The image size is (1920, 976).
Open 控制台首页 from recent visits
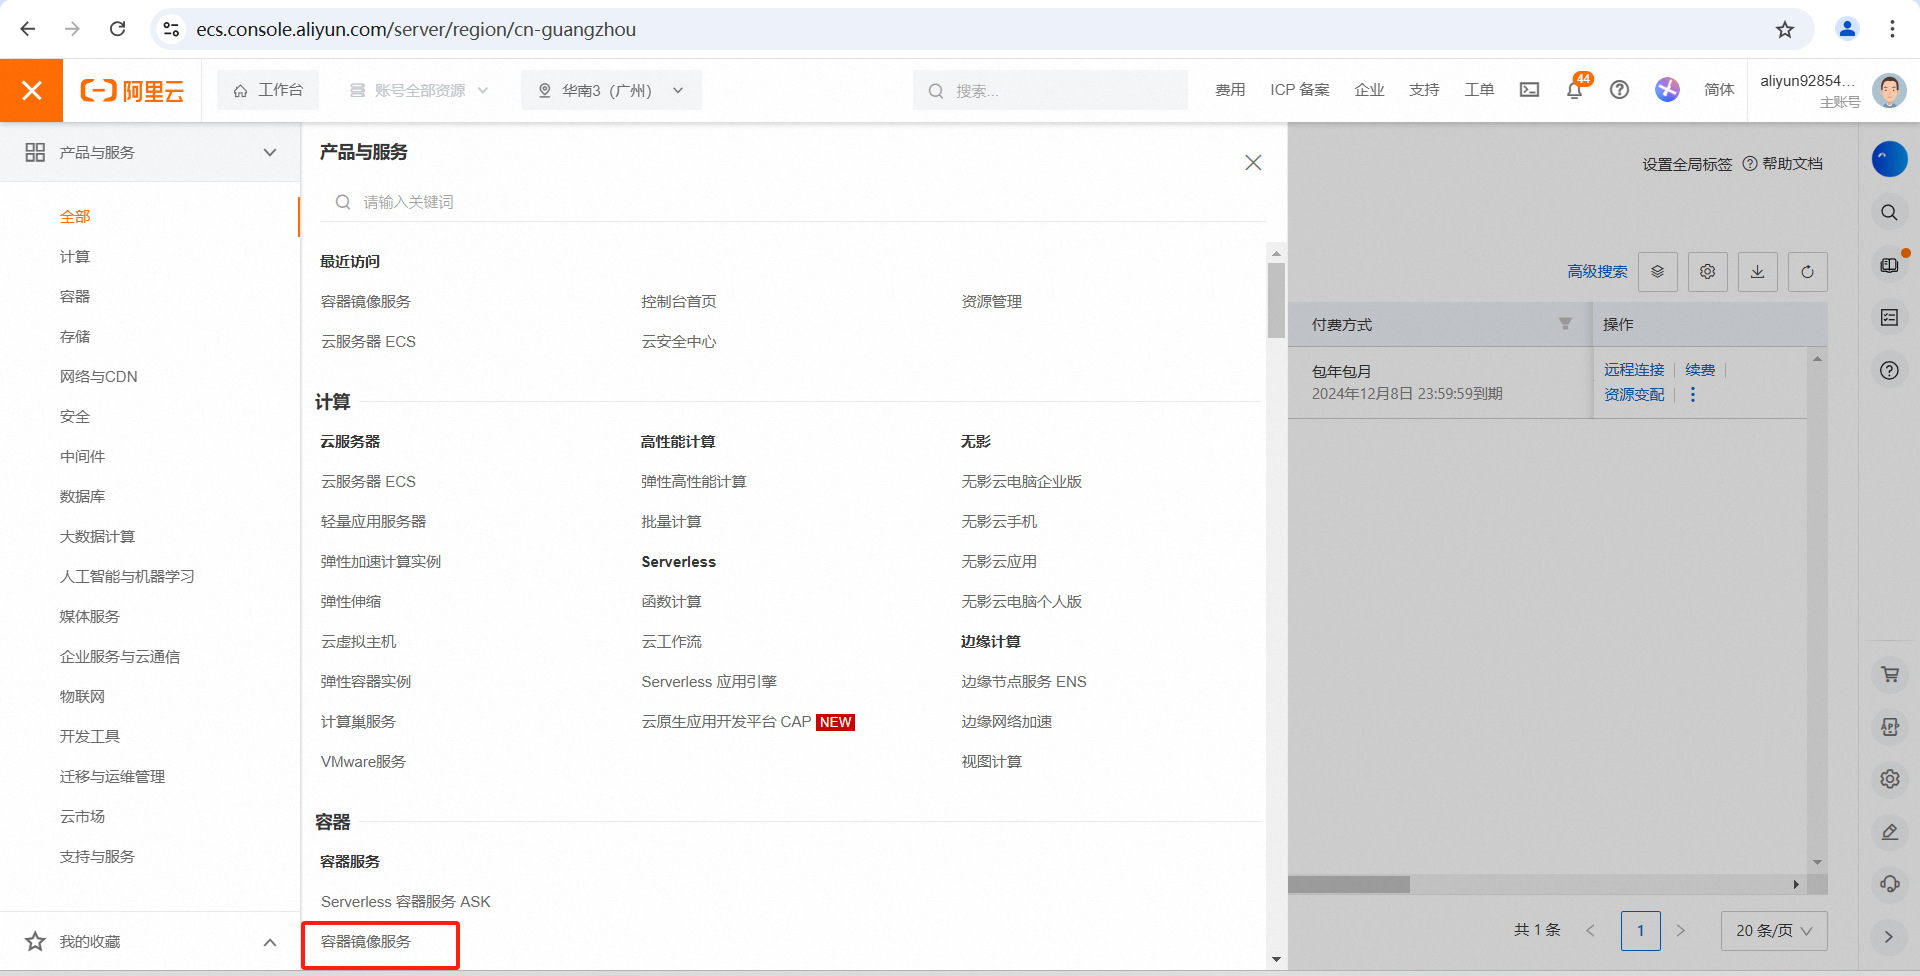point(679,301)
